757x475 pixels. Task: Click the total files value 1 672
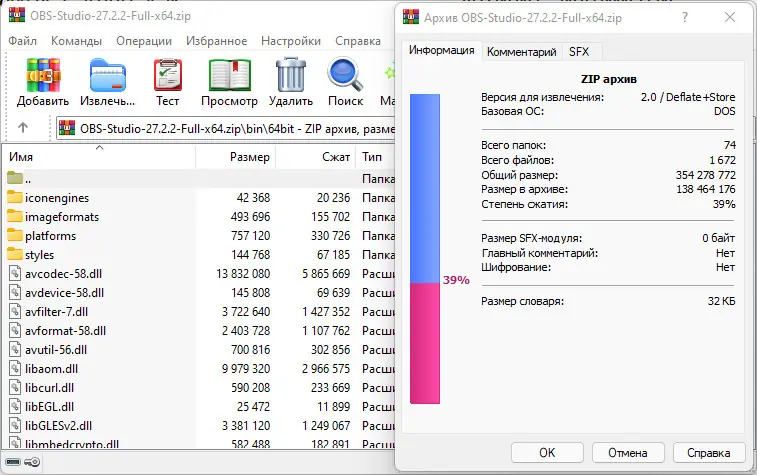click(722, 160)
